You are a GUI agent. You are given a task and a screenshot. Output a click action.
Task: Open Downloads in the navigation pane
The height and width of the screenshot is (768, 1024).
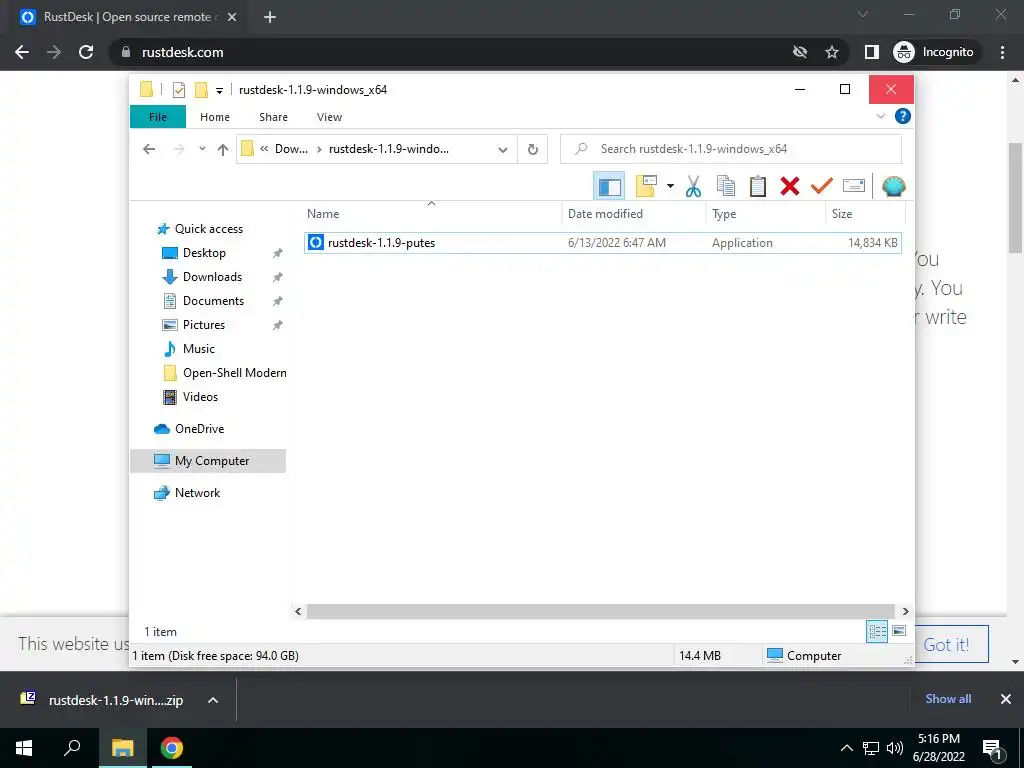212,277
